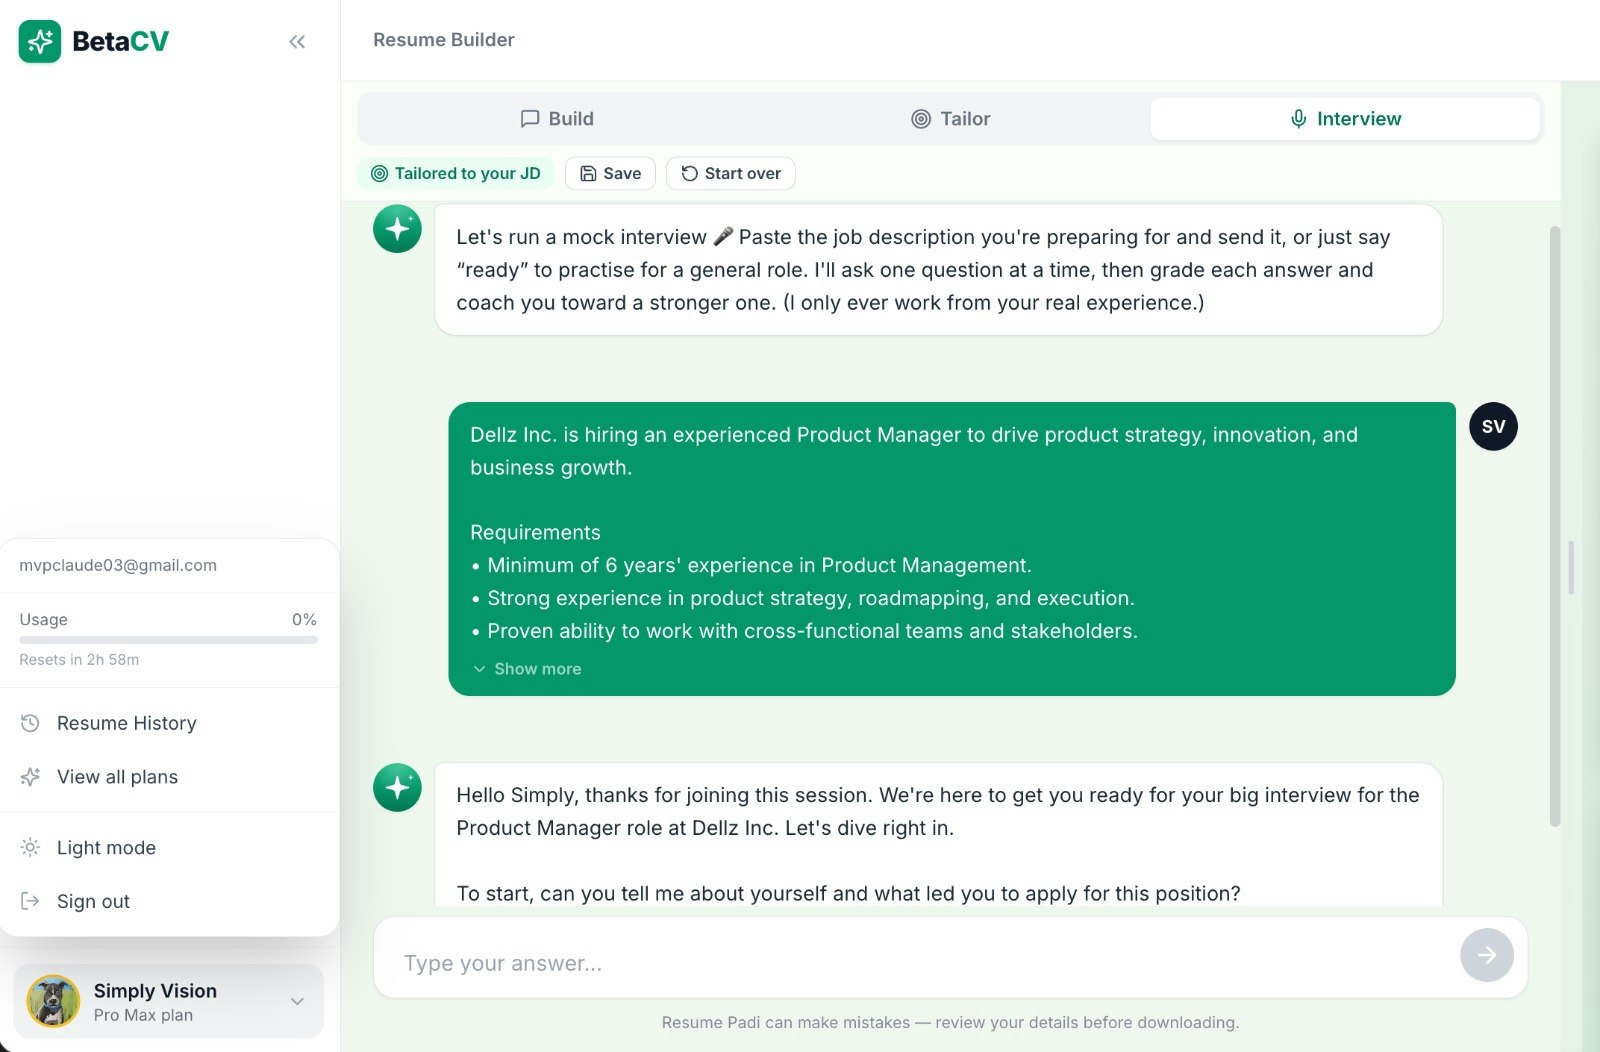Send the answer with arrow button
This screenshot has height=1052, width=1600.
[1487, 955]
